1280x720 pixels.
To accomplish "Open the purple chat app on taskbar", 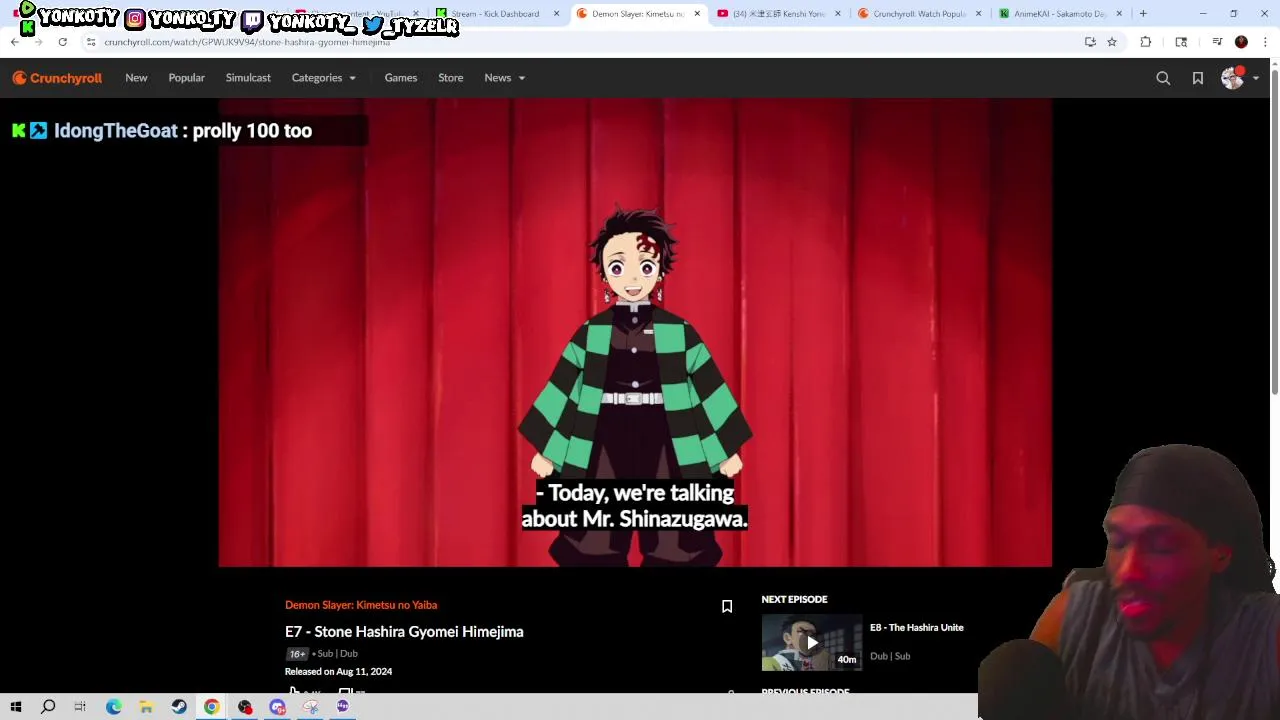I will pyautogui.click(x=343, y=707).
